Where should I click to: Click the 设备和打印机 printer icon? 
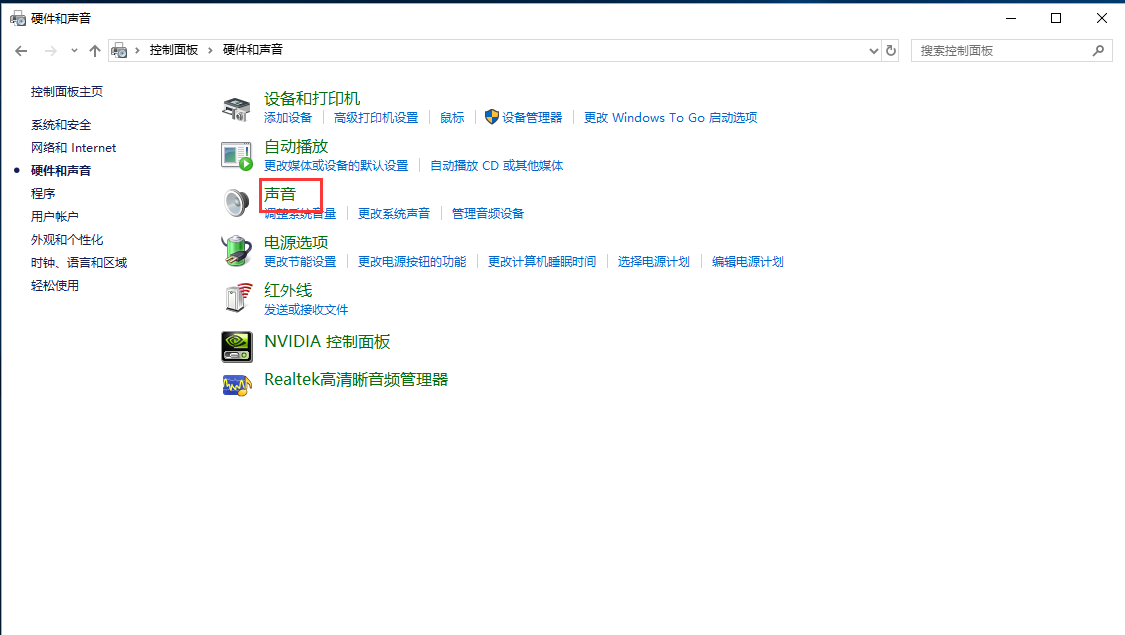tap(236, 107)
